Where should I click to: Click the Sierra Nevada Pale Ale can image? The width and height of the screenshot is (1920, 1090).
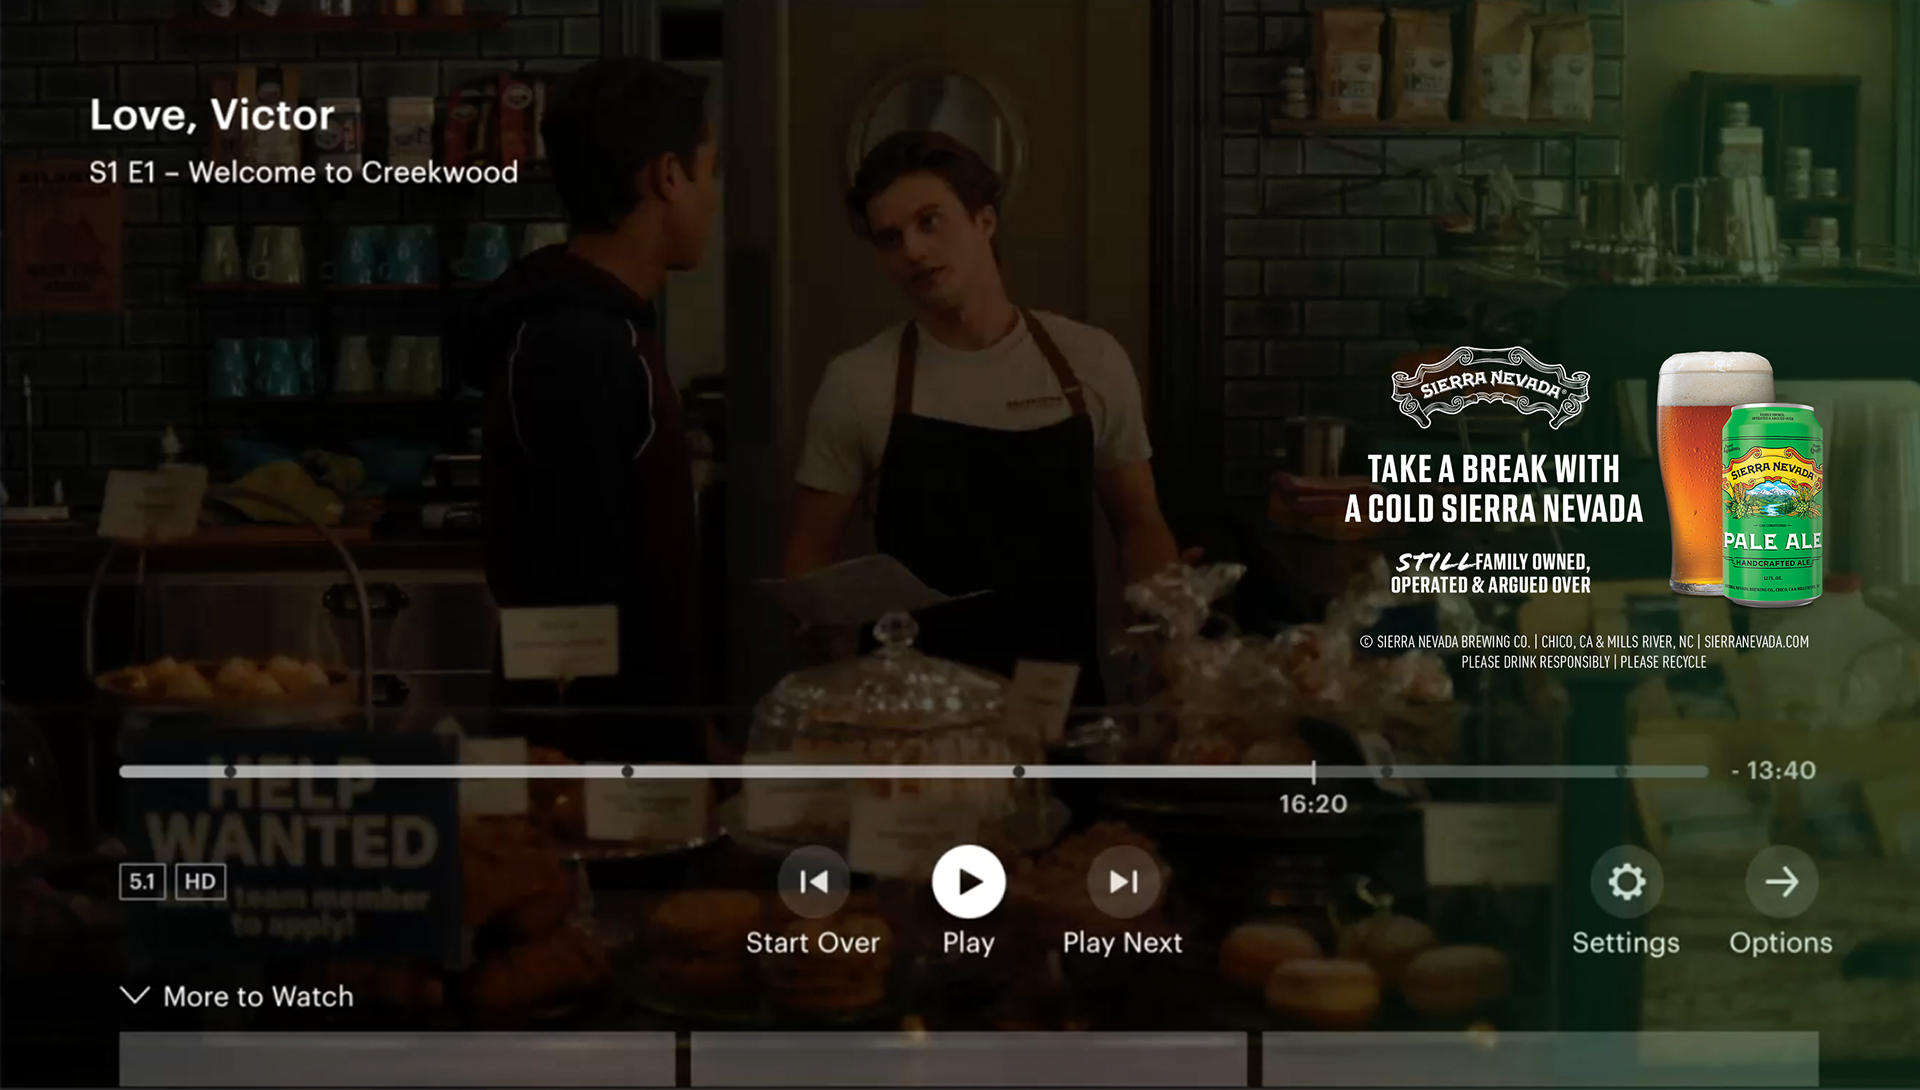click(1772, 505)
